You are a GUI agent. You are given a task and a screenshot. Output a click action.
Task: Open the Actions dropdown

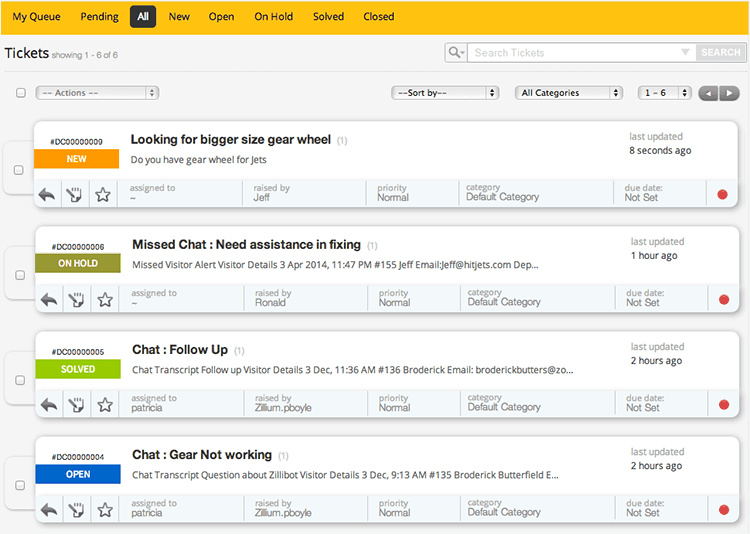point(97,93)
